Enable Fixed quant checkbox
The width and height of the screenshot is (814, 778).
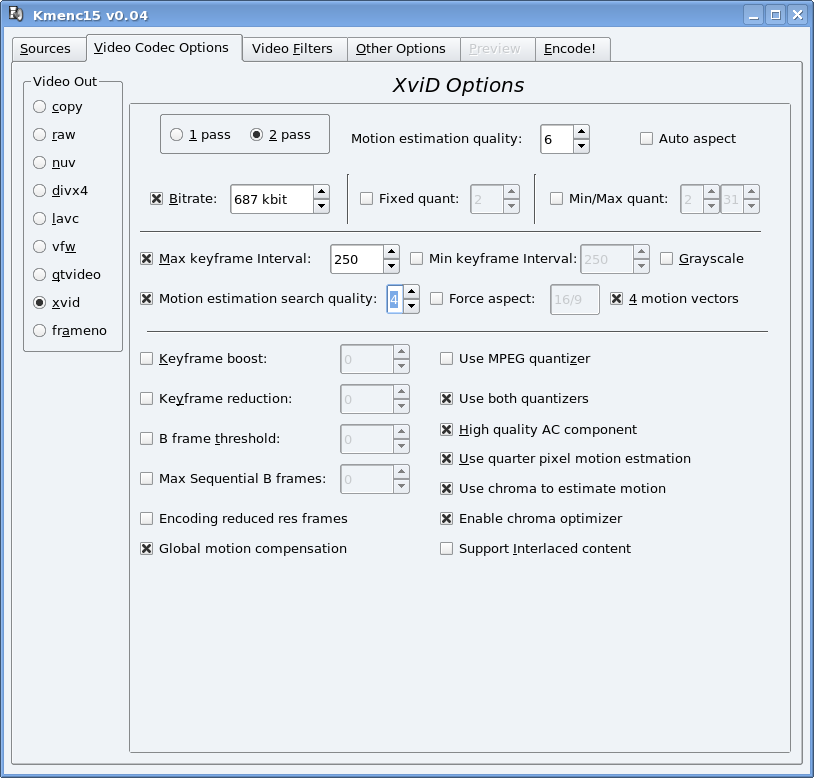pyautogui.click(x=367, y=199)
